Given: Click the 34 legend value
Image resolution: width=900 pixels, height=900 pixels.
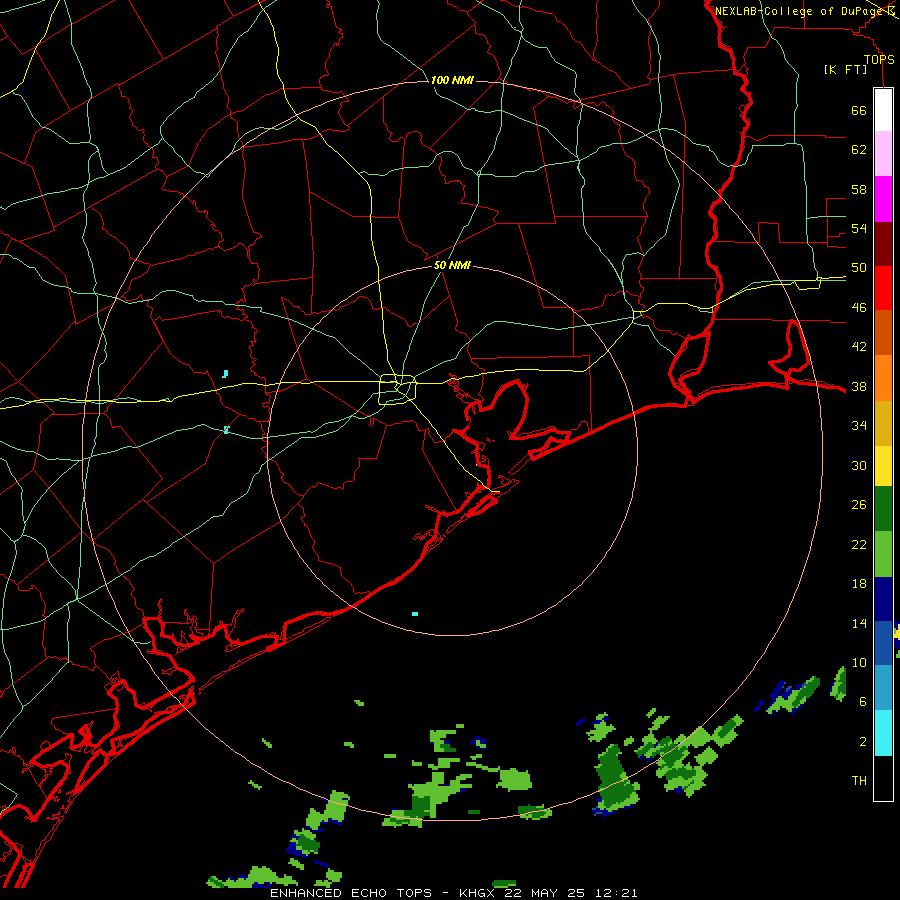Looking at the screenshot, I should (859, 426).
